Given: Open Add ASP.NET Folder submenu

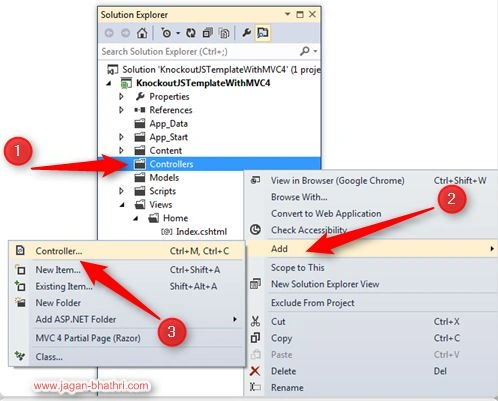Looking at the screenshot, I should 126,319.
